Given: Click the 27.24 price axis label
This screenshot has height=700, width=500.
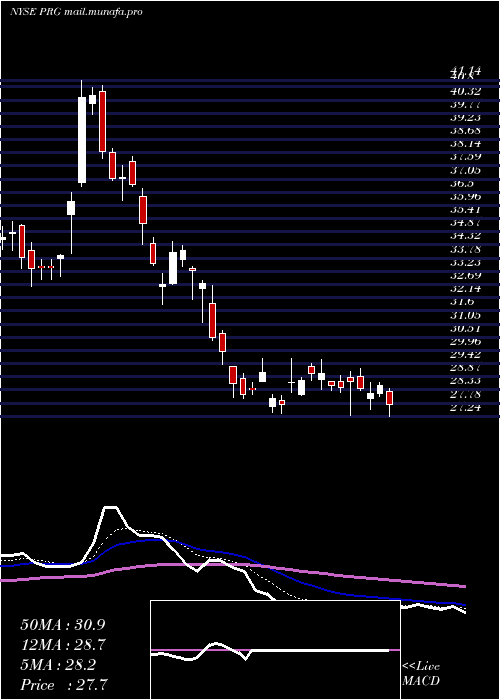Looking at the screenshot, I should pos(465,407).
